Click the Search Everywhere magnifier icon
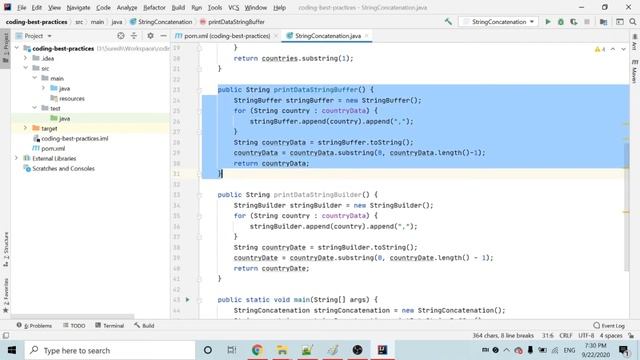Screen dimensions: 640x360 click(x=633, y=22)
